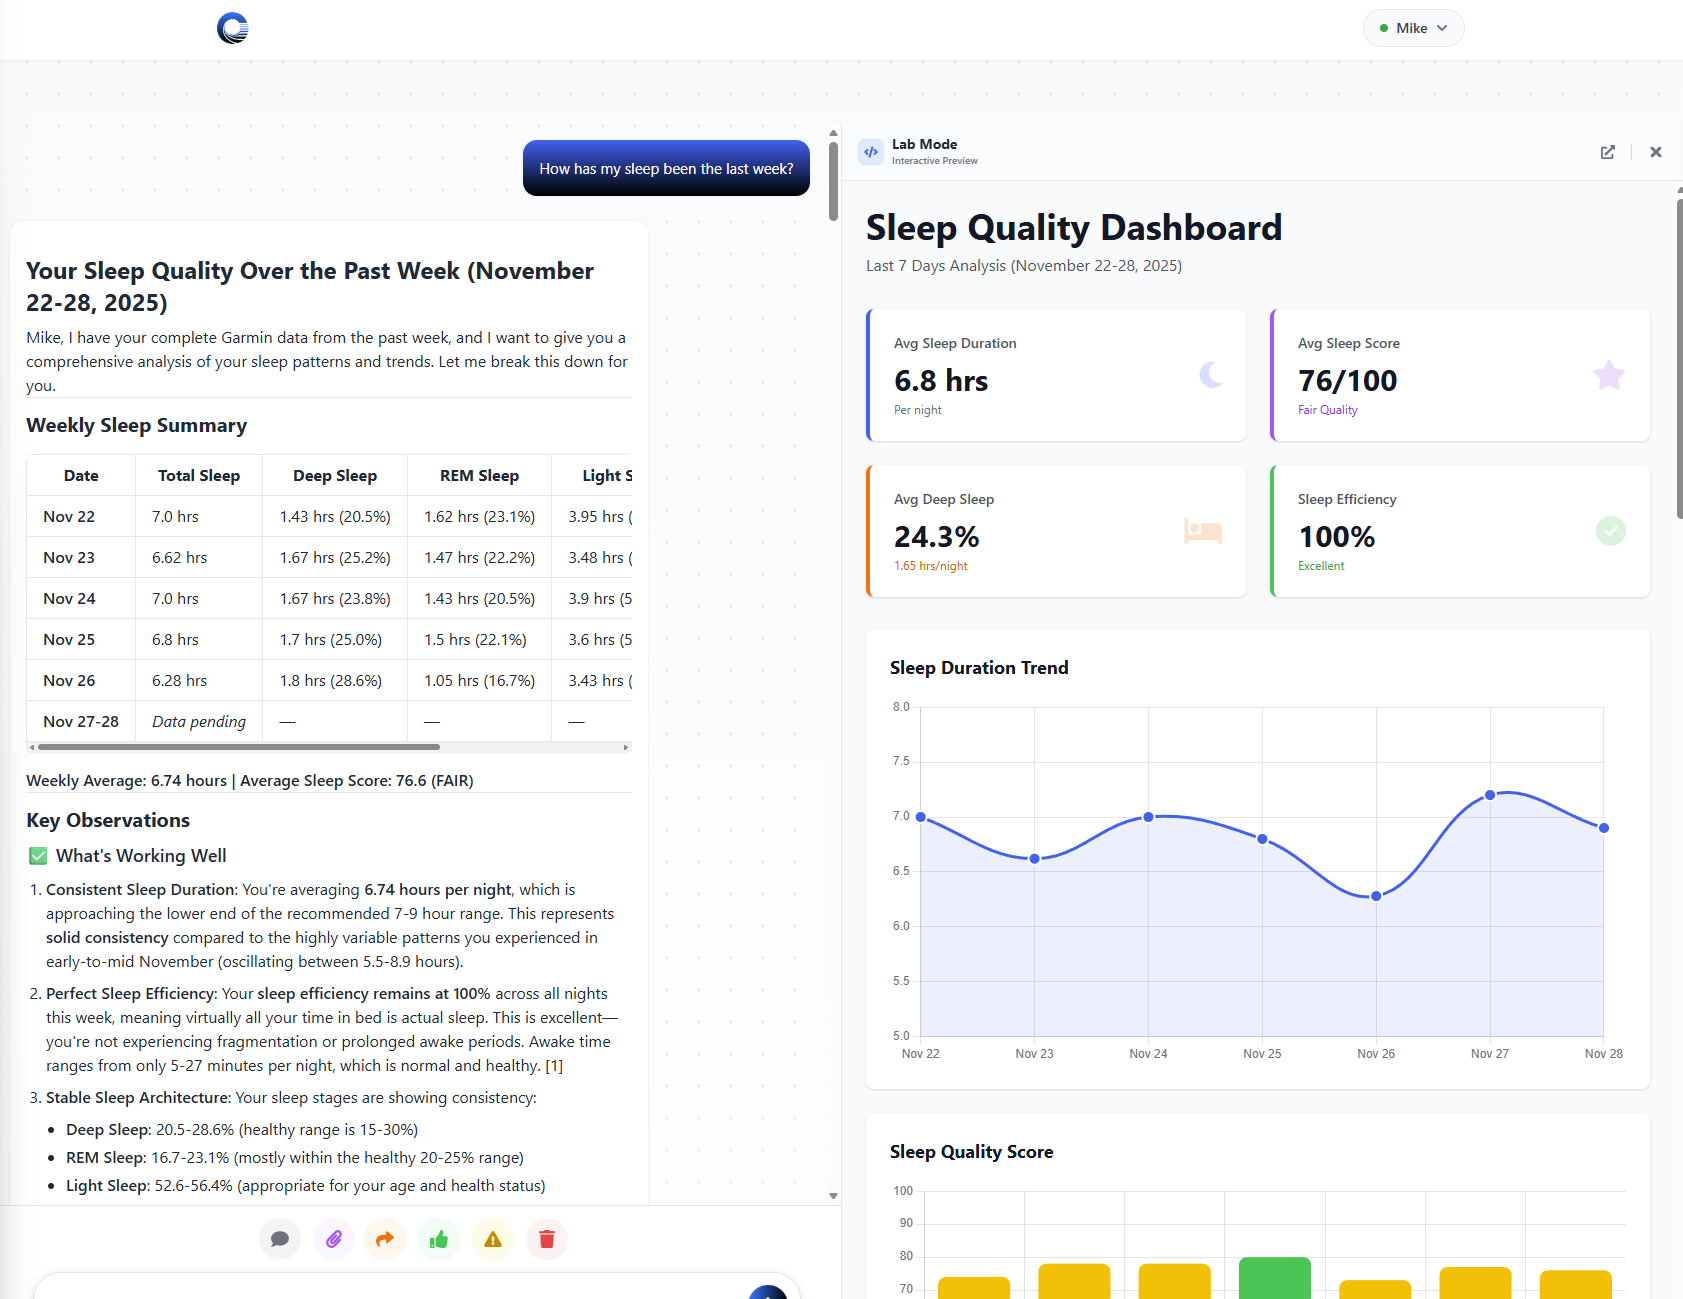Click the "24.3%" average deep sleep value
Screen dimensions: 1683x1299
click(937, 537)
